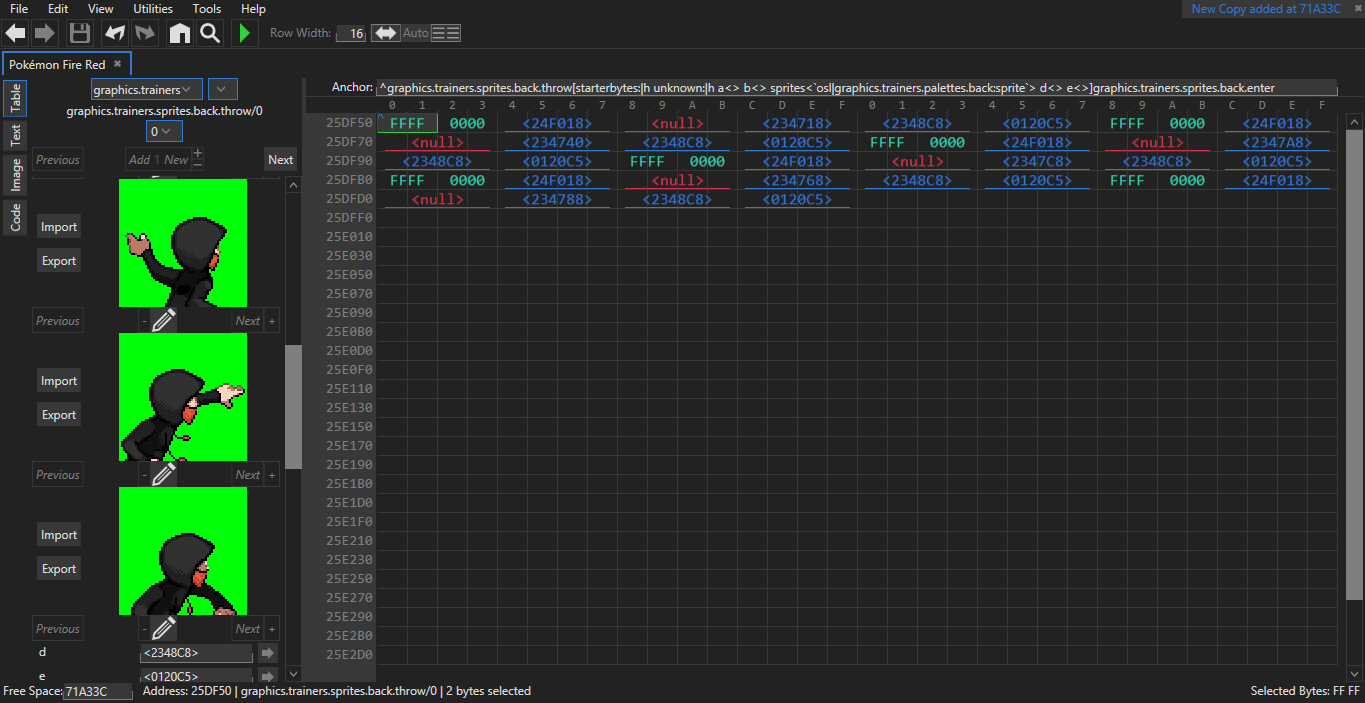Open the Utilities menu
This screenshot has width=1365, height=703.
(153, 9)
